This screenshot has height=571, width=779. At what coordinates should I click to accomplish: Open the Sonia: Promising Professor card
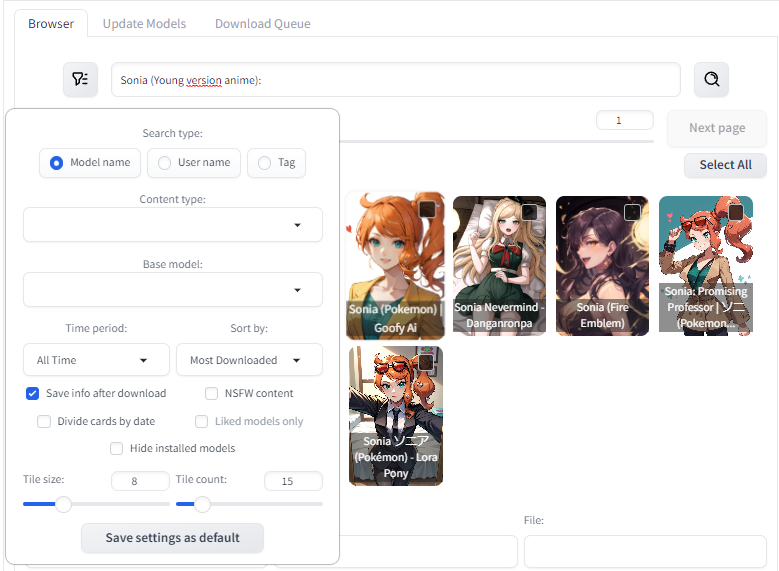pos(705,265)
